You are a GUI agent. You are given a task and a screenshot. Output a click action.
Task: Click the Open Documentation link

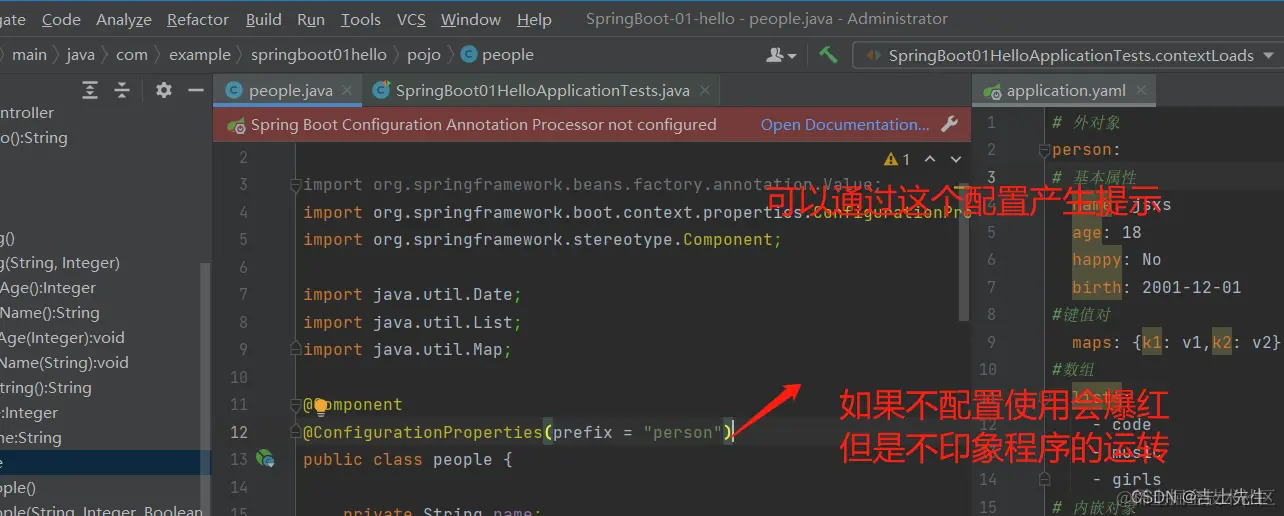point(845,125)
